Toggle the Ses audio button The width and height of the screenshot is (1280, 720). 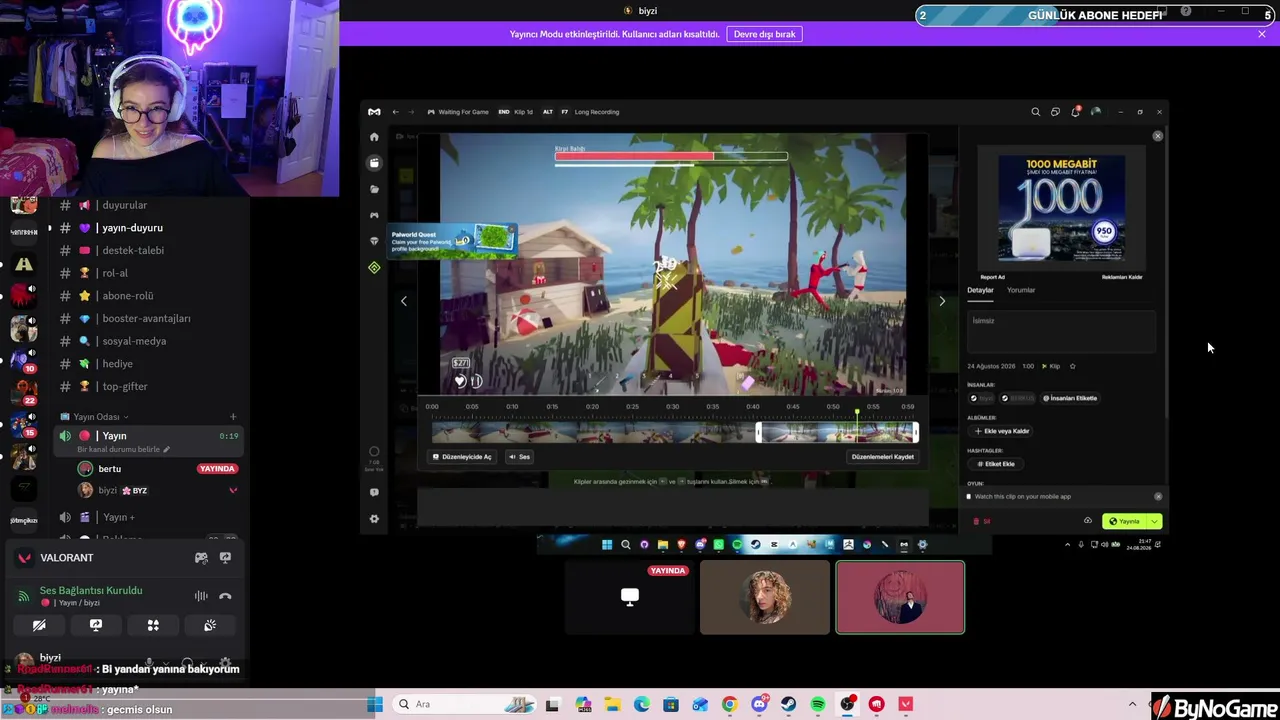(519, 457)
